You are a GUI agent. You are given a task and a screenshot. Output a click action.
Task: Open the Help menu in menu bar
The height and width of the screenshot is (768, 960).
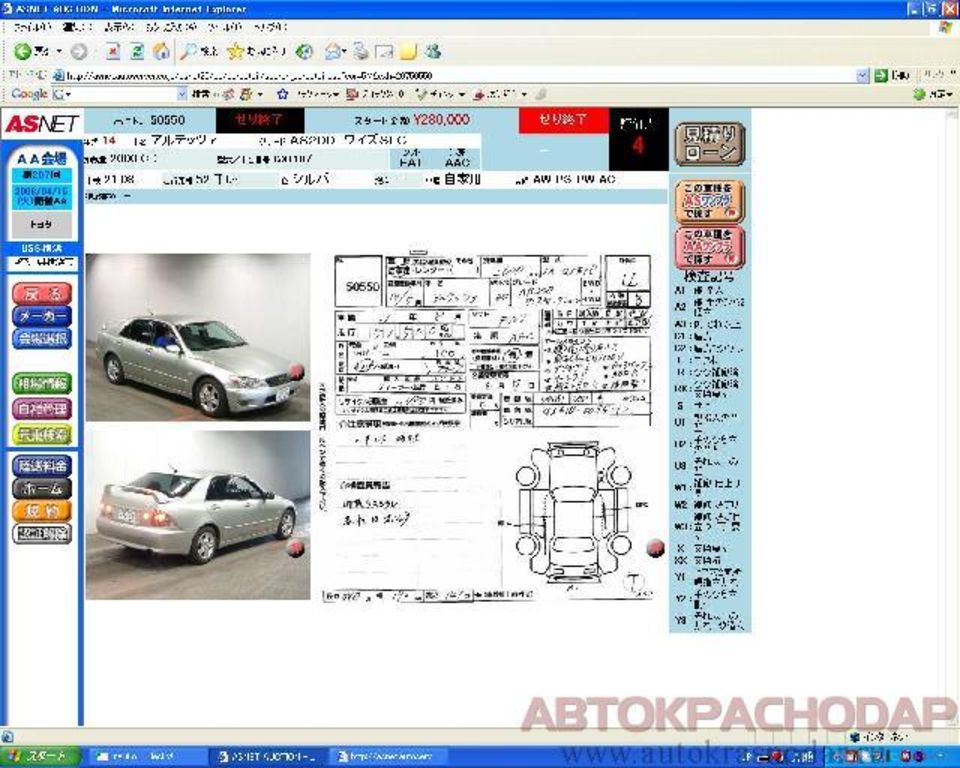coord(270,28)
